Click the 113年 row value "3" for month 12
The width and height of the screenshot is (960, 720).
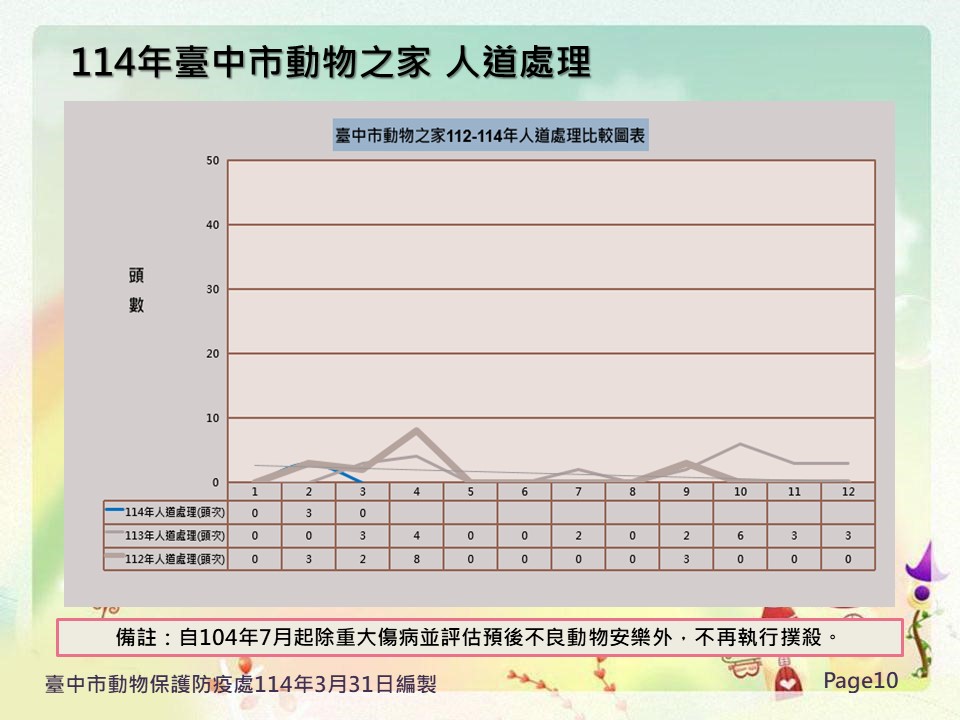[x=848, y=536]
